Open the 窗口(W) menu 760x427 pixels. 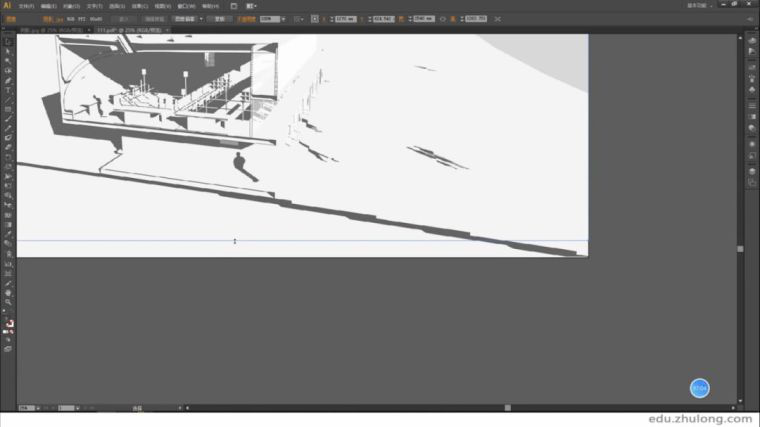click(x=185, y=5)
